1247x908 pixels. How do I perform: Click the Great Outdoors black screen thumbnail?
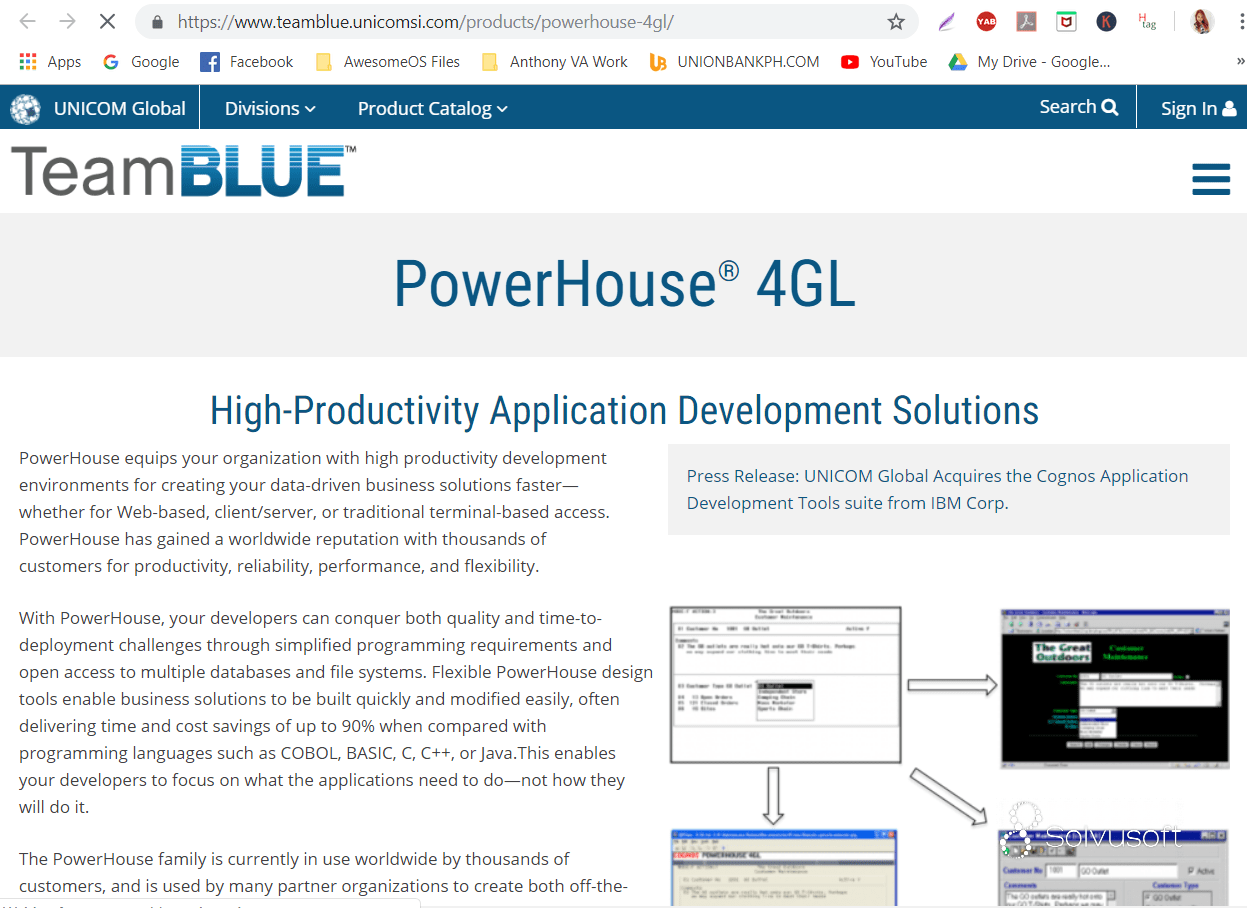(x=1115, y=688)
